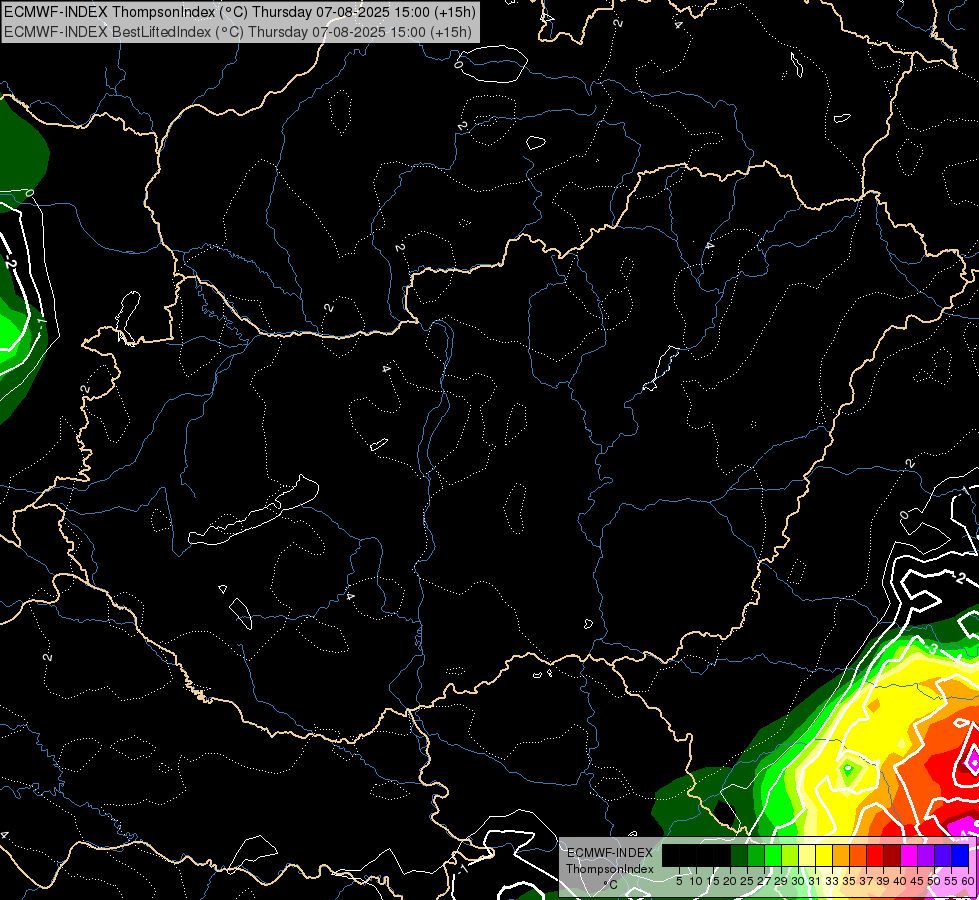This screenshot has width=979, height=900.
Task: Select the yellow 31-33 legend swatch
Action: click(x=824, y=855)
